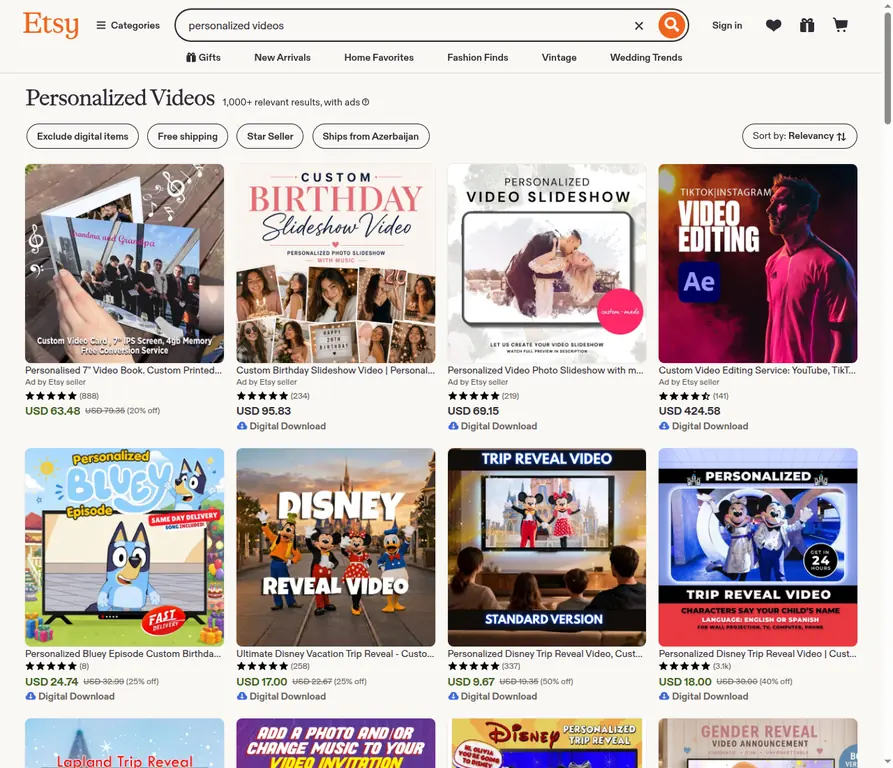Click price USD 9.67

tap(470, 681)
